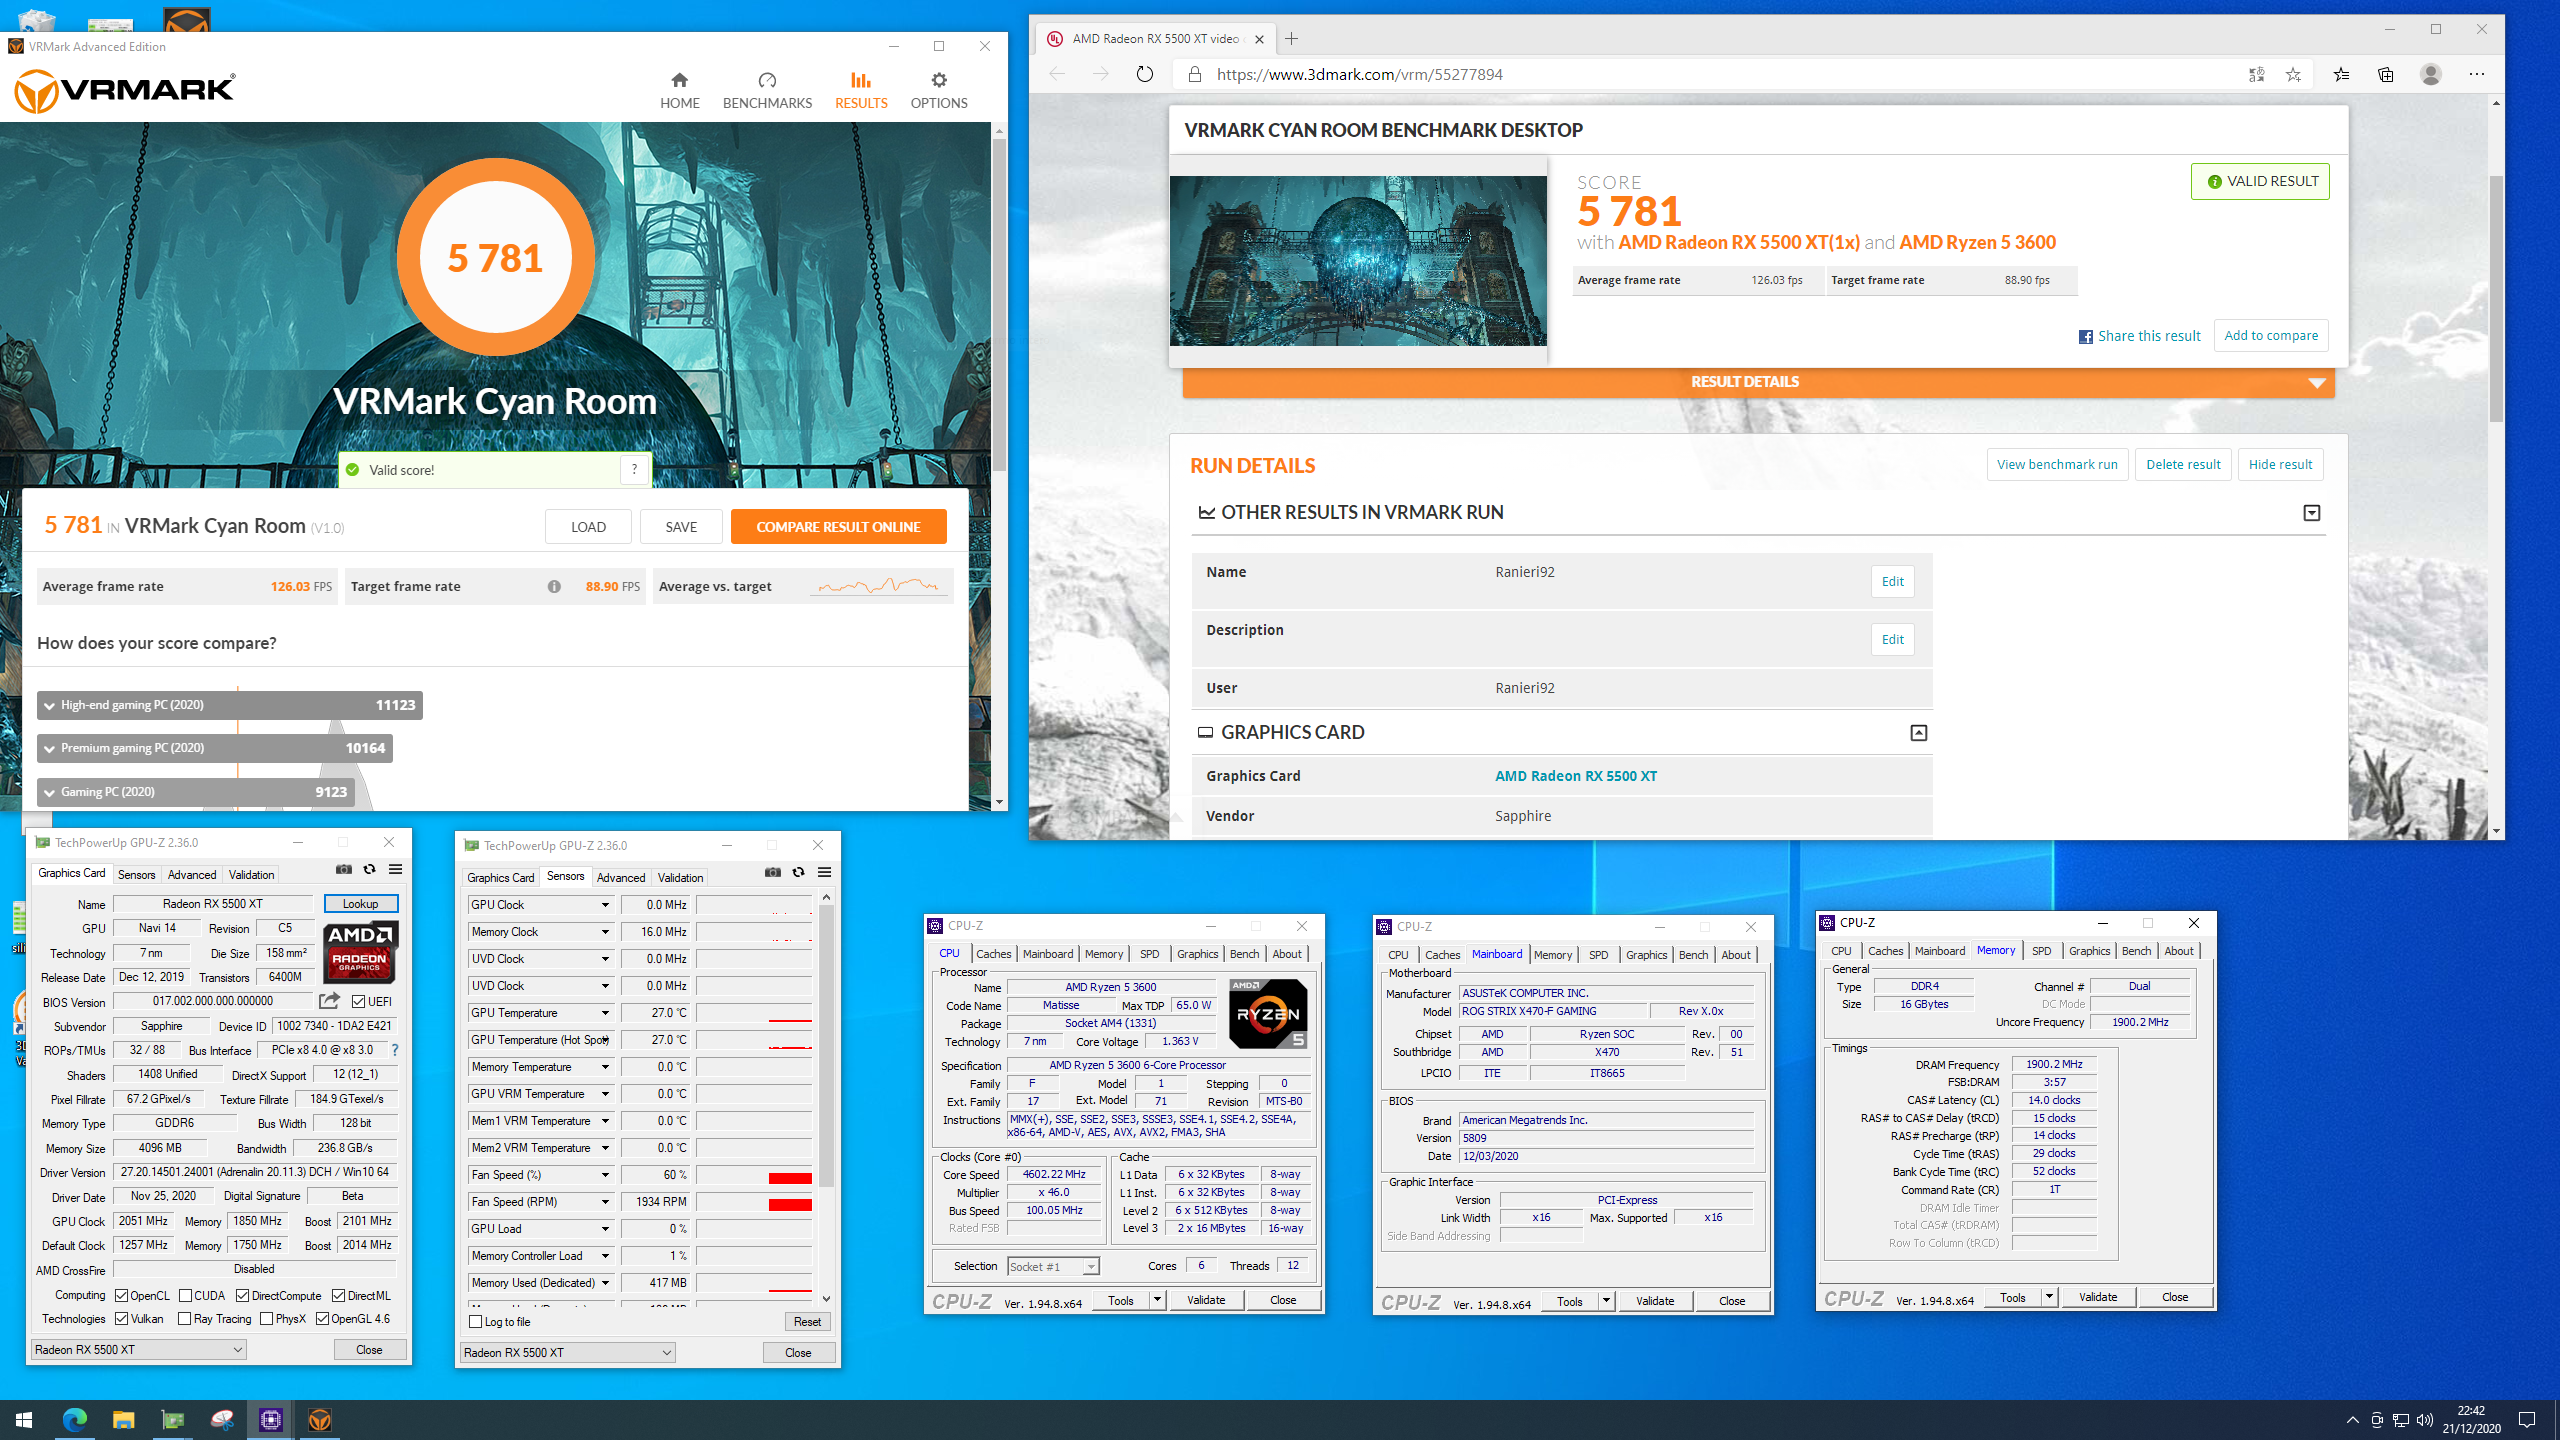Image resolution: width=2560 pixels, height=1440 pixels.
Task: Select the AMD Radeon RX 5500 XT browser tab
Action: tap(1155, 39)
